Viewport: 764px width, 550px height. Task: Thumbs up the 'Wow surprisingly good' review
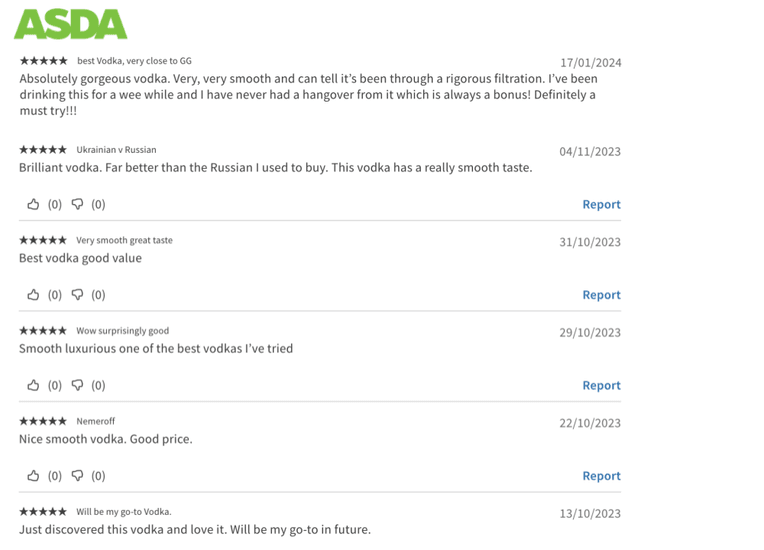pyautogui.click(x=33, y=385)
